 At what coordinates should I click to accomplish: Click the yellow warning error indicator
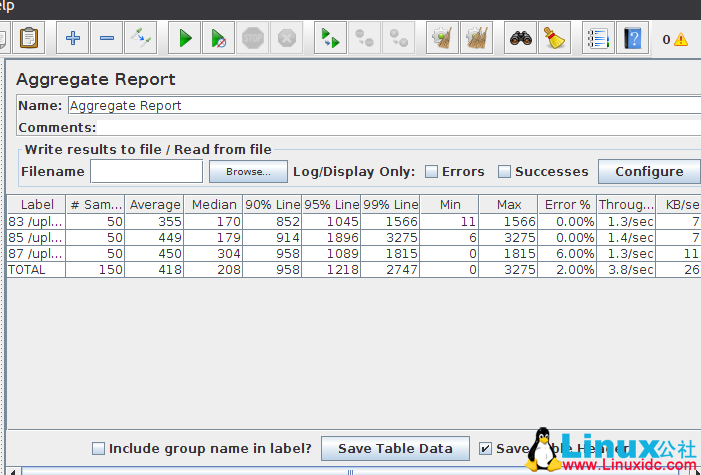[681, 40]
